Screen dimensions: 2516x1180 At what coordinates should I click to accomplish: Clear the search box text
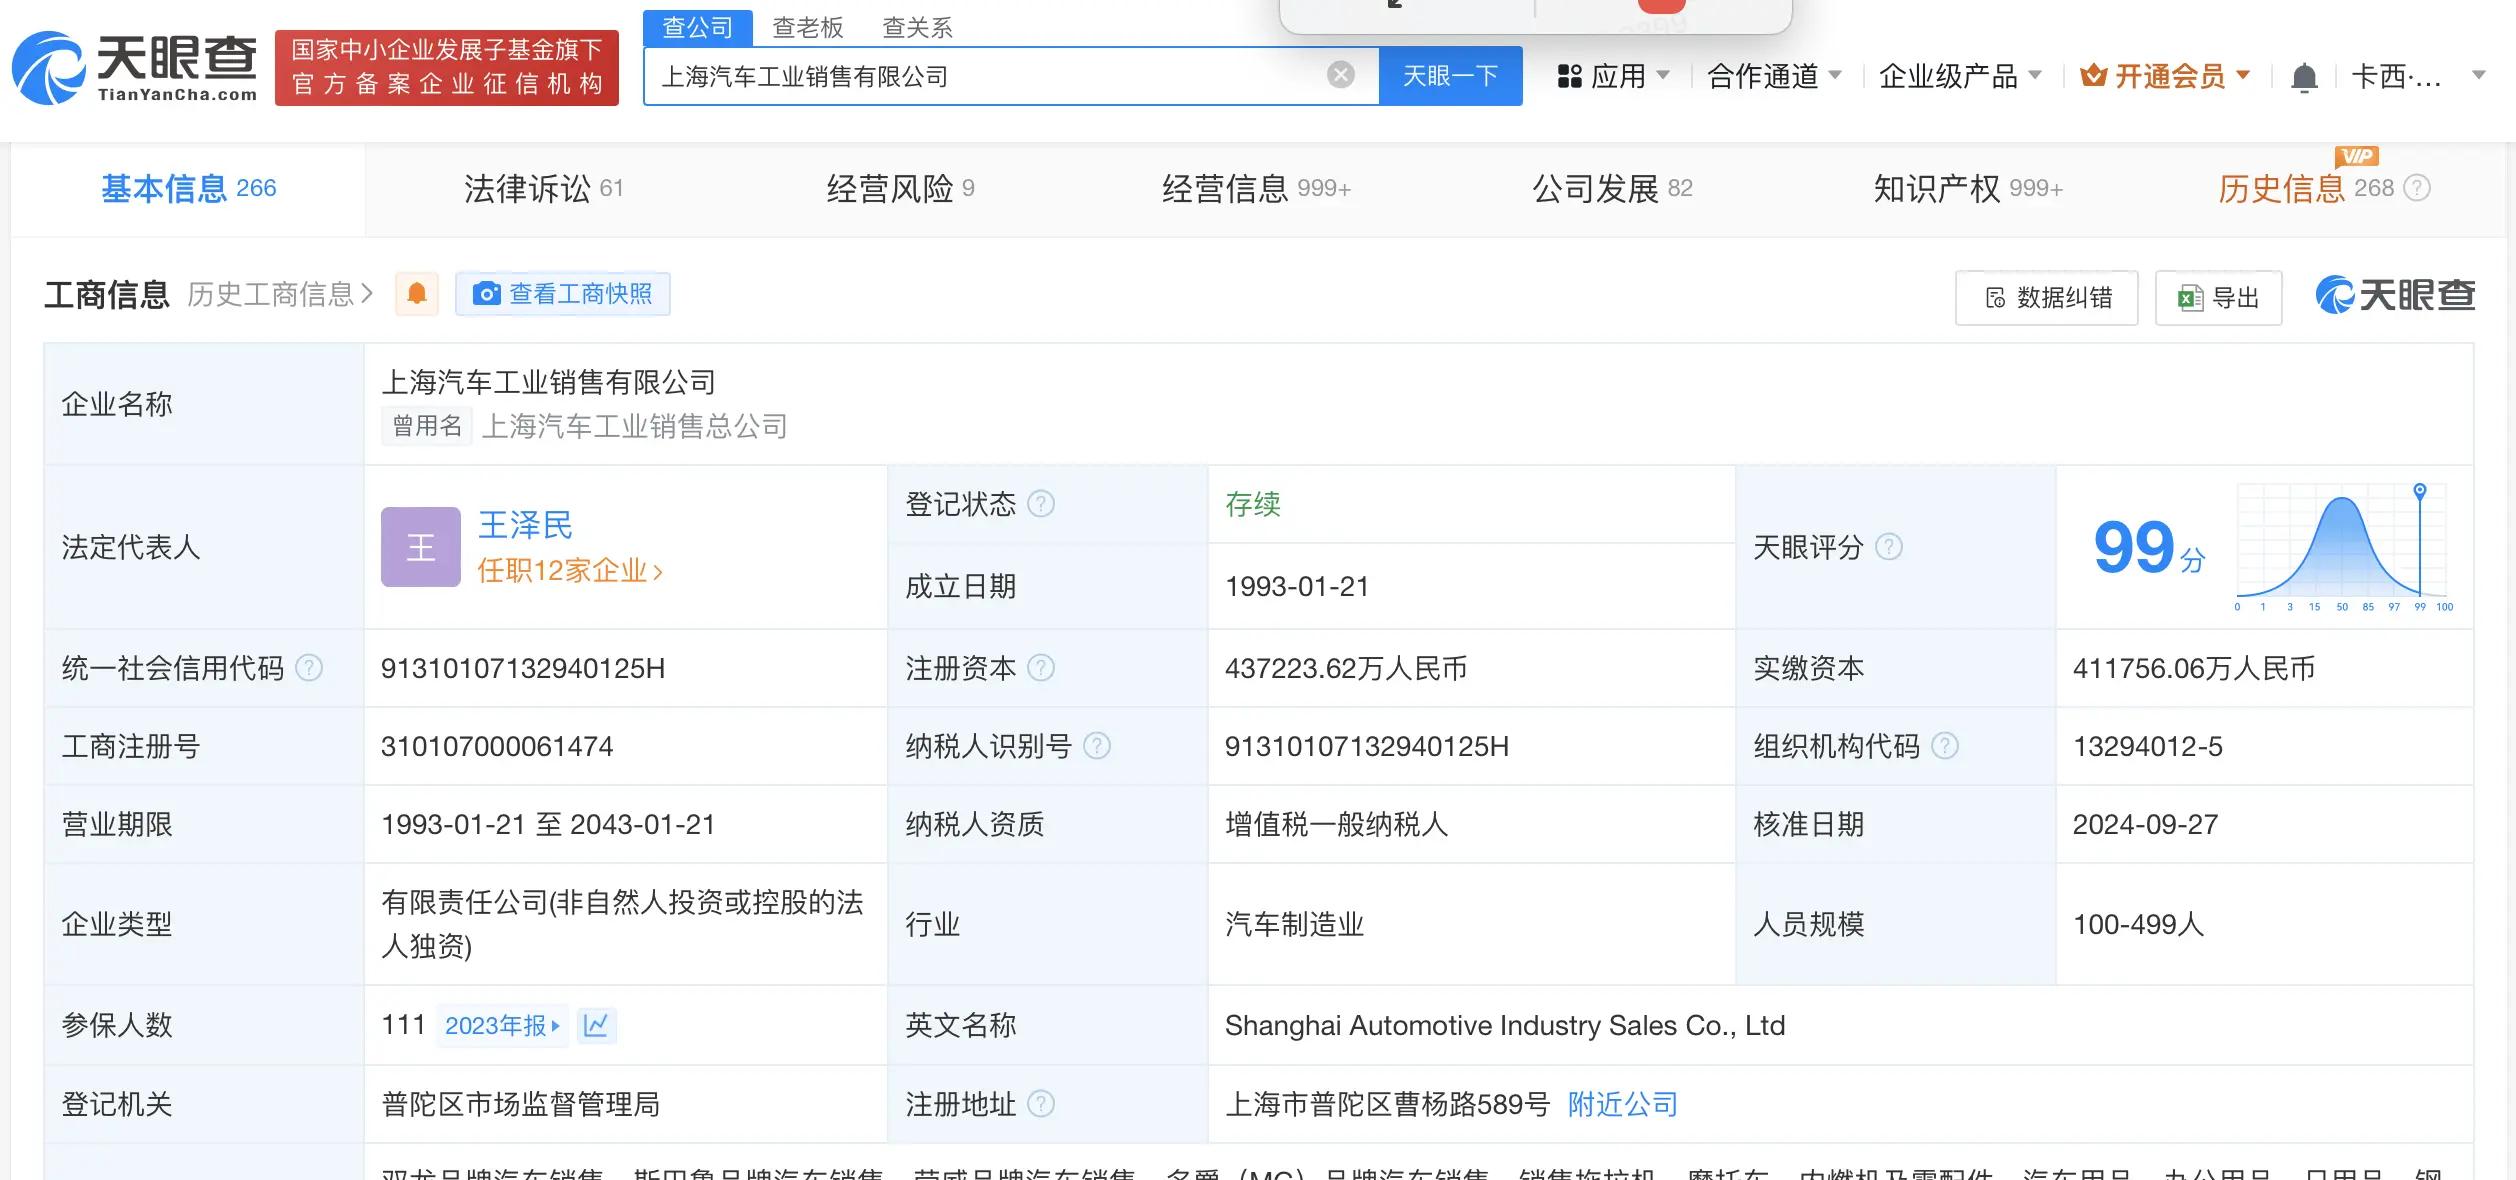(1340, 75)
